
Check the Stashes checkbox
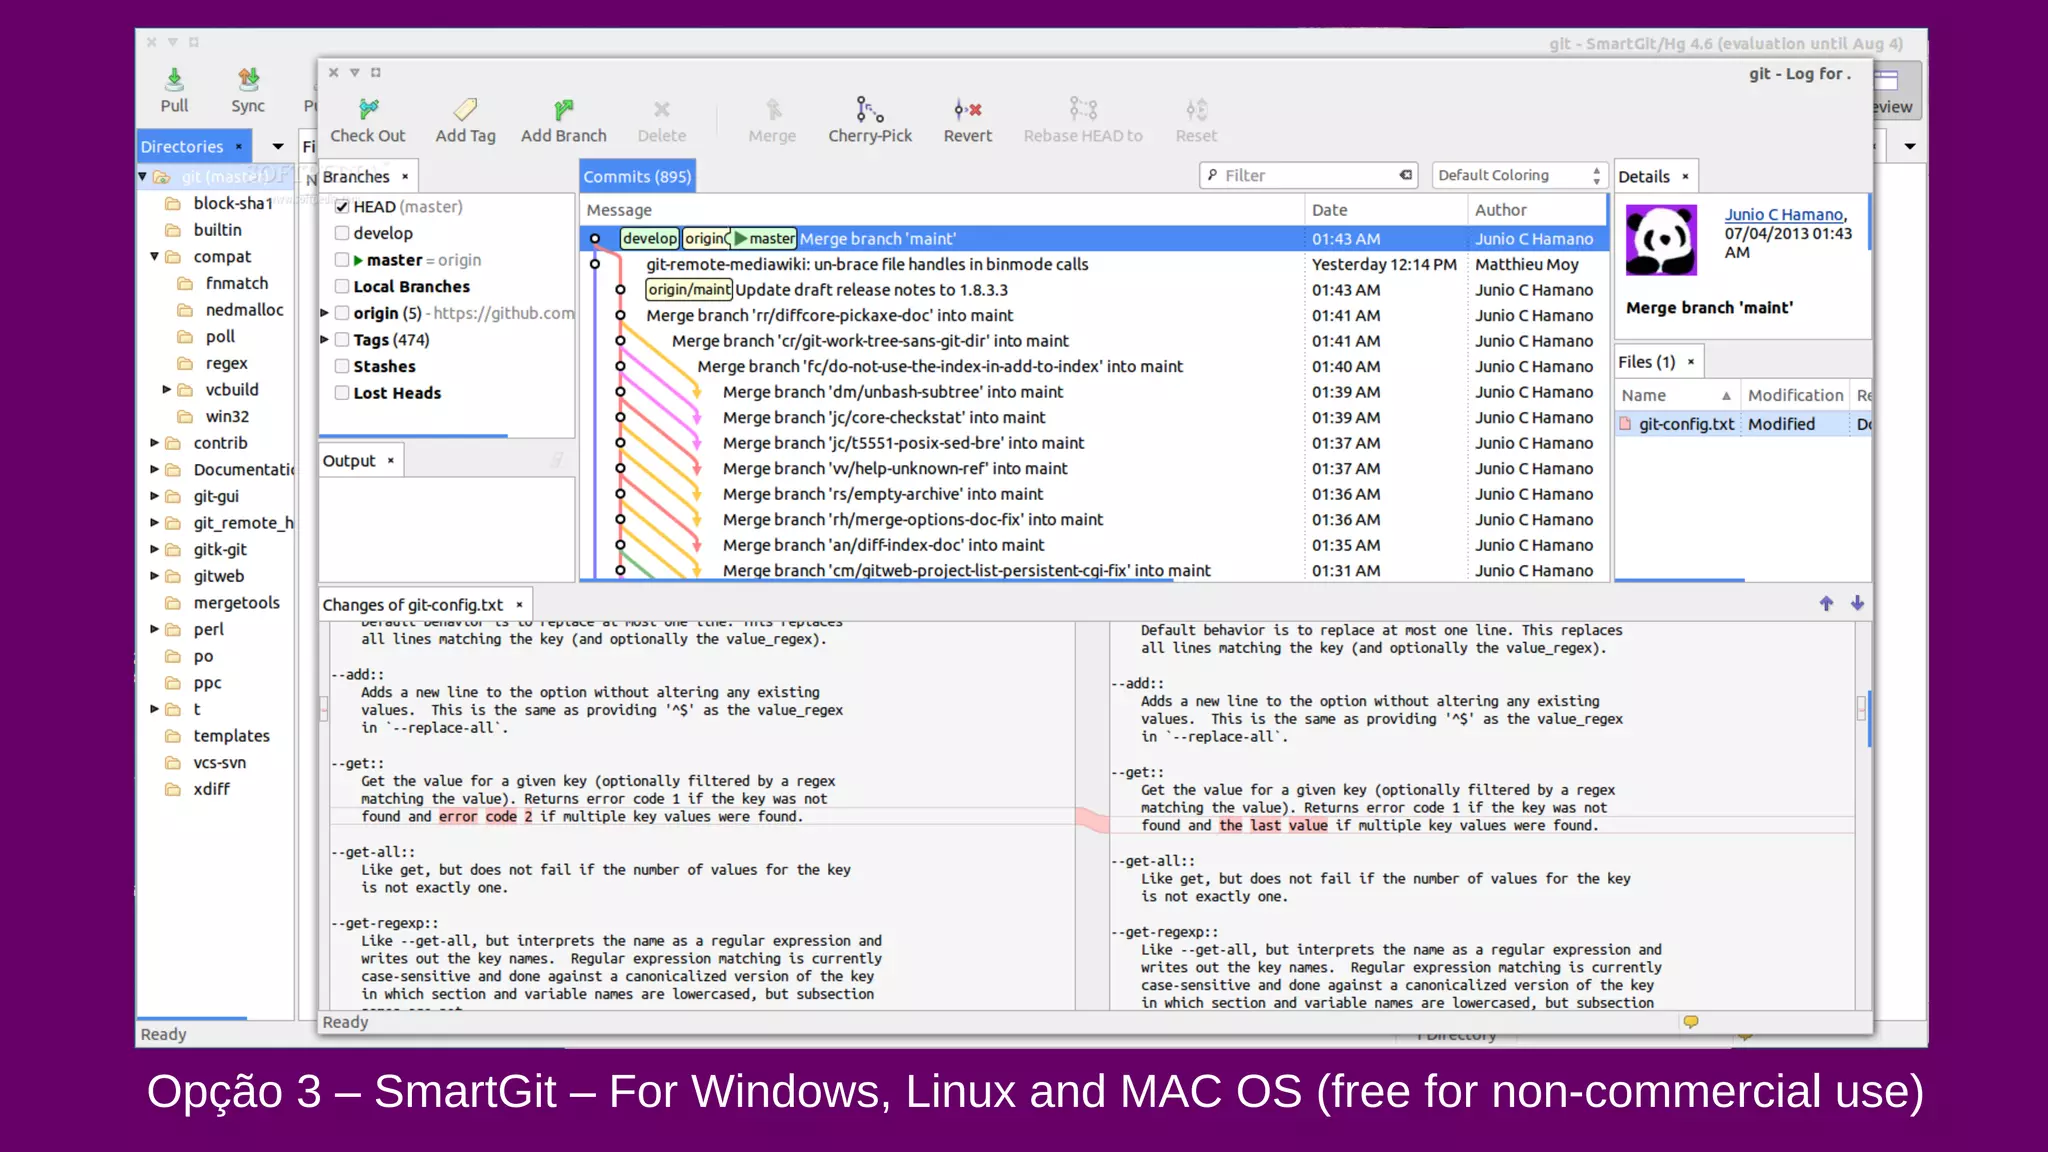click(342, 367)
